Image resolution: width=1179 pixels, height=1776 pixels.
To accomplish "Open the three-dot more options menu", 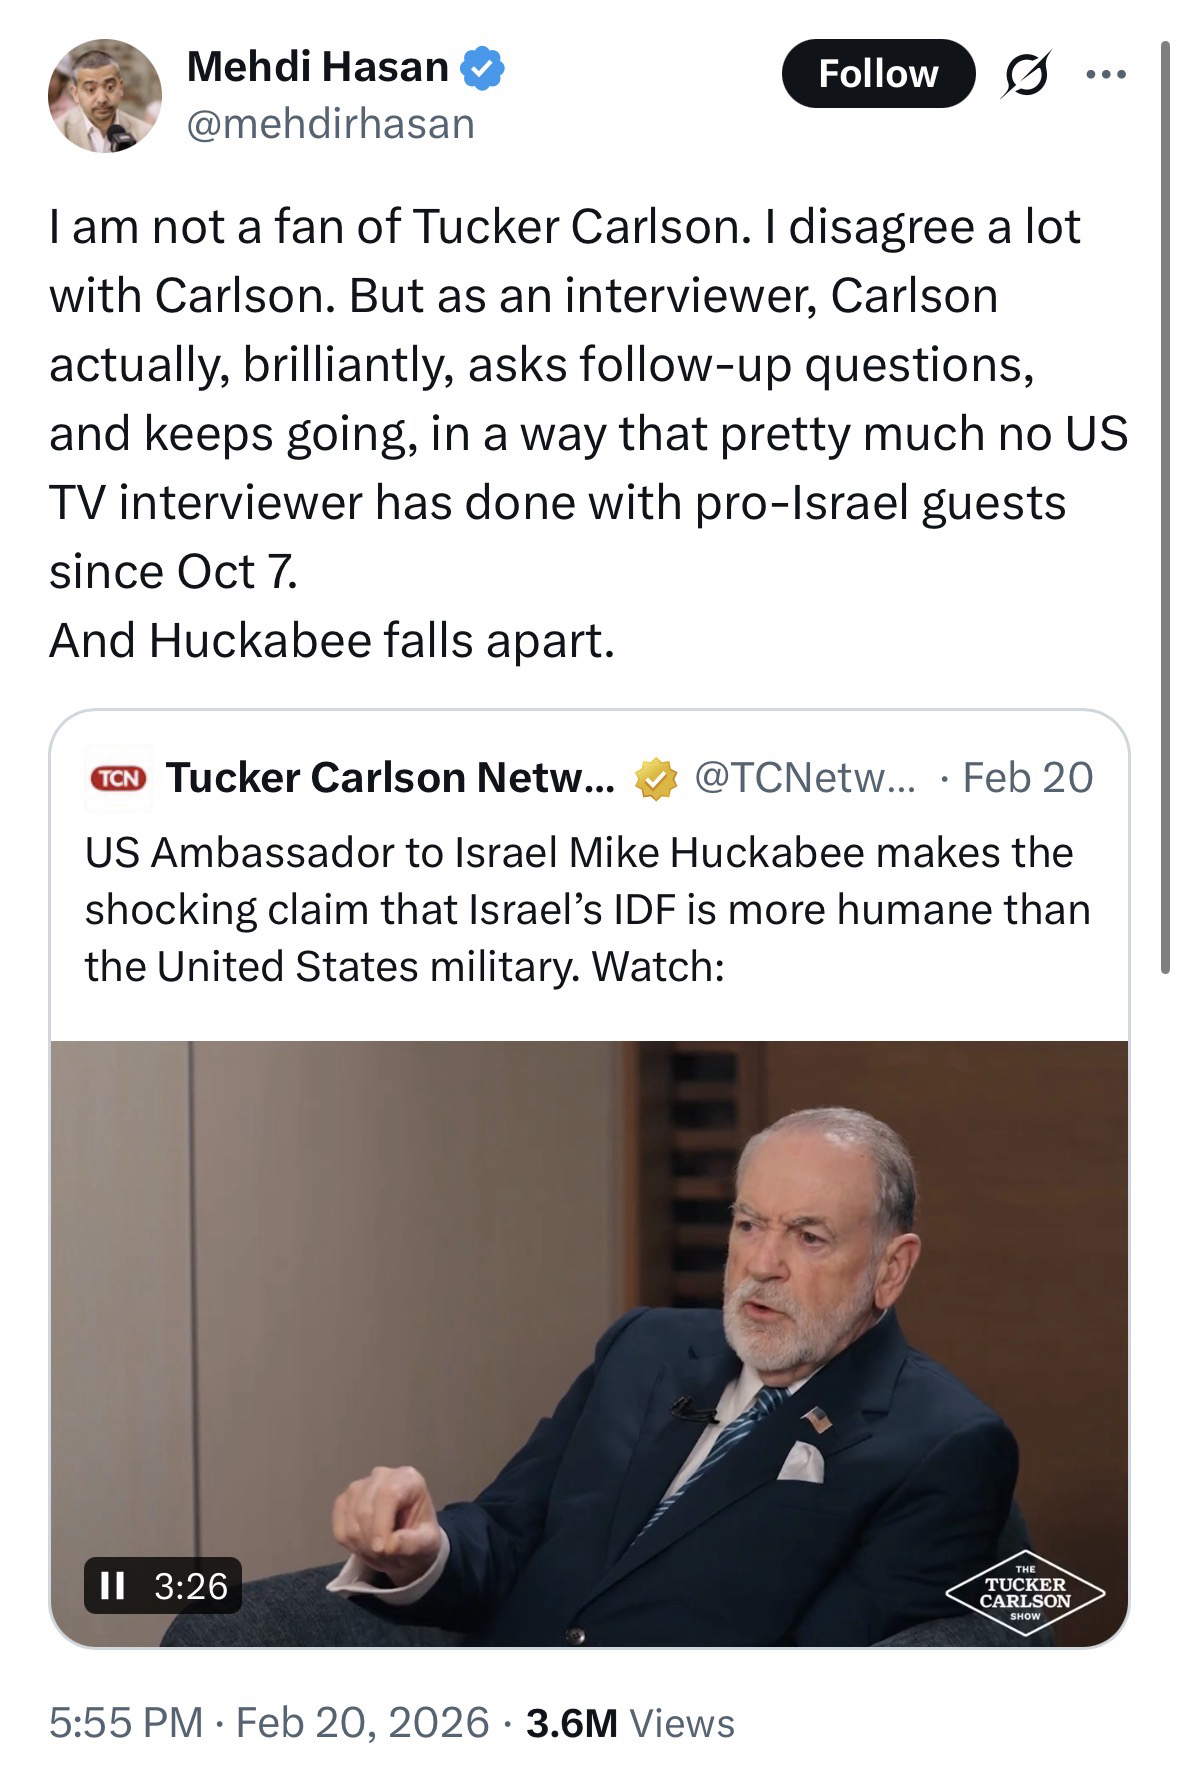I will 1106,74.
